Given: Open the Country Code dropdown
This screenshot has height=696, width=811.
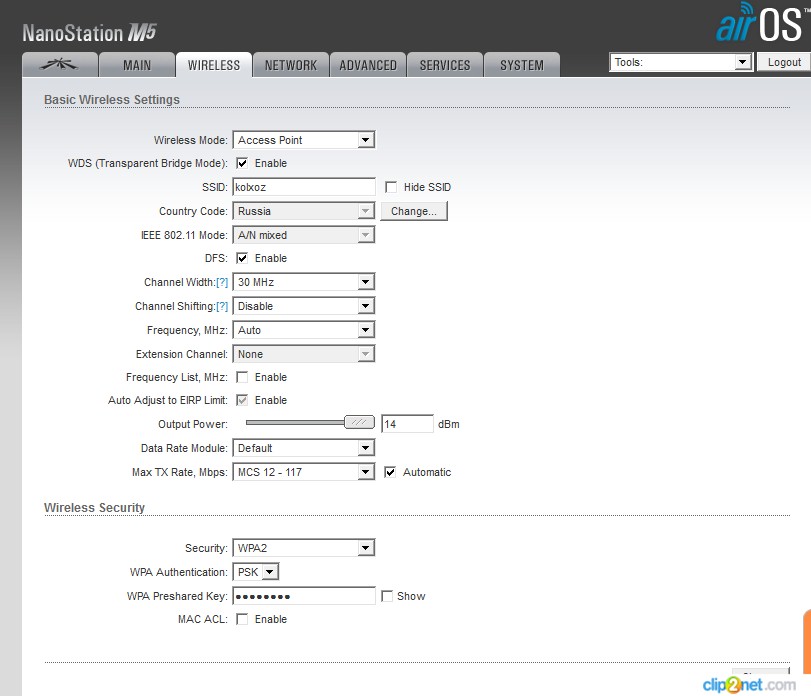Looking at the screenshot, I should coord(304,211).
